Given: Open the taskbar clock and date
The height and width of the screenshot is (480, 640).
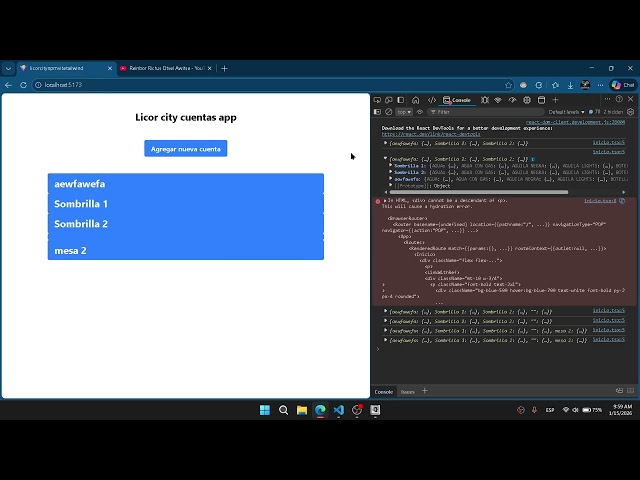Looking at the screenshot, I should [x=620, y=410].
